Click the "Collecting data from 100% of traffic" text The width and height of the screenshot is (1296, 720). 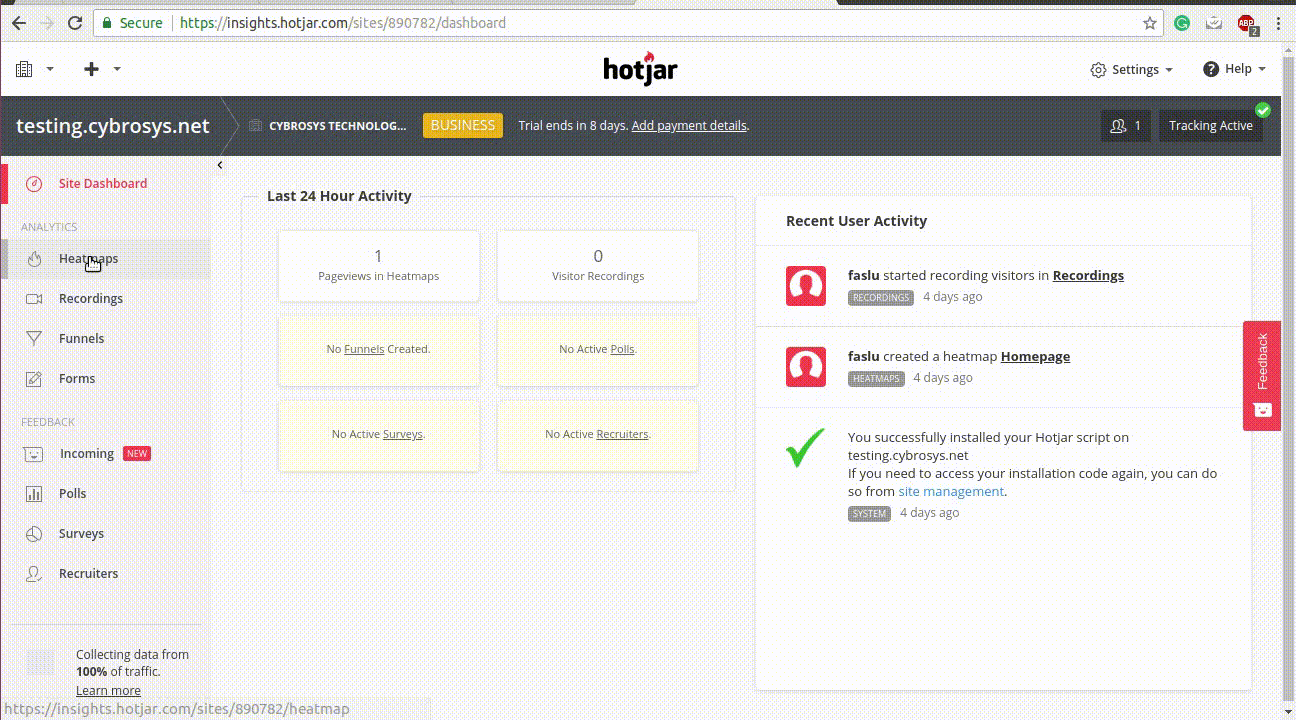132,663
